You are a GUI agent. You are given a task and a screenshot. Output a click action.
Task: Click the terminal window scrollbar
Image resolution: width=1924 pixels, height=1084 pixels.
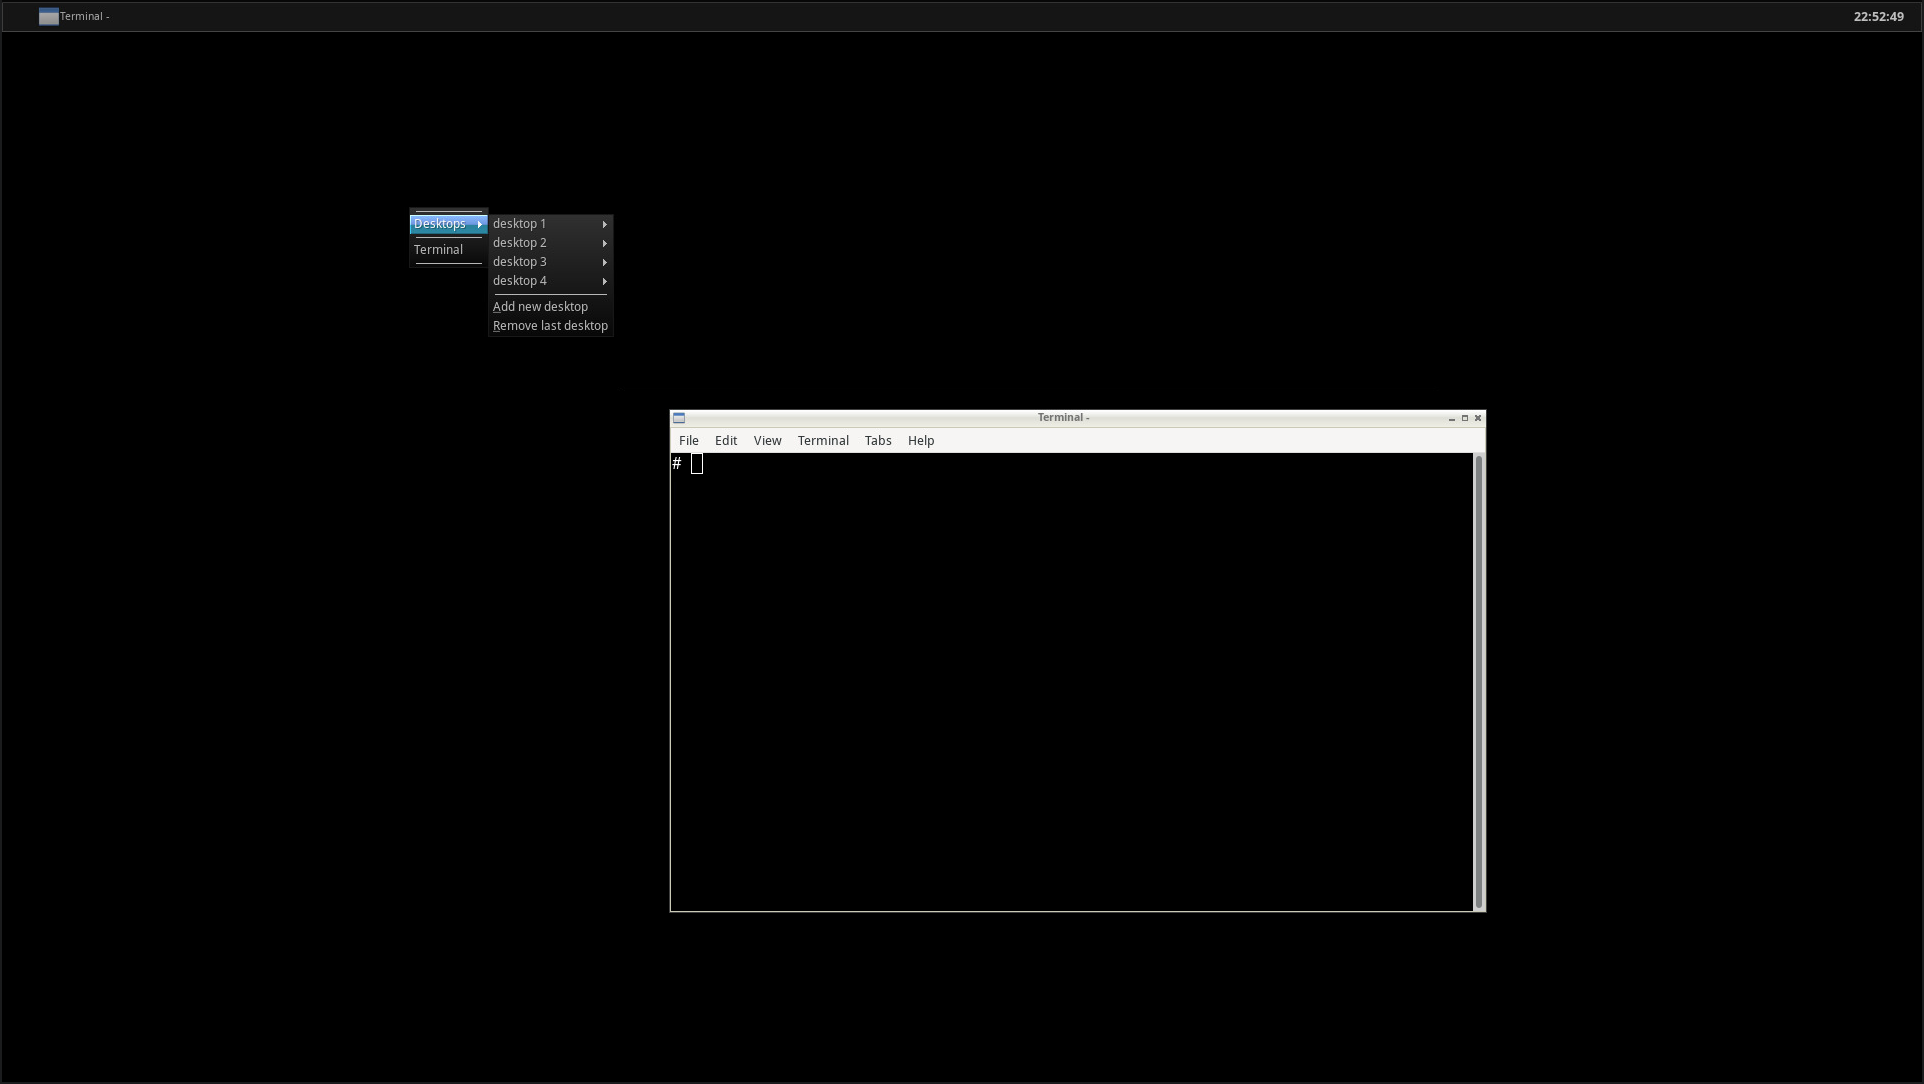point(1477,680)
